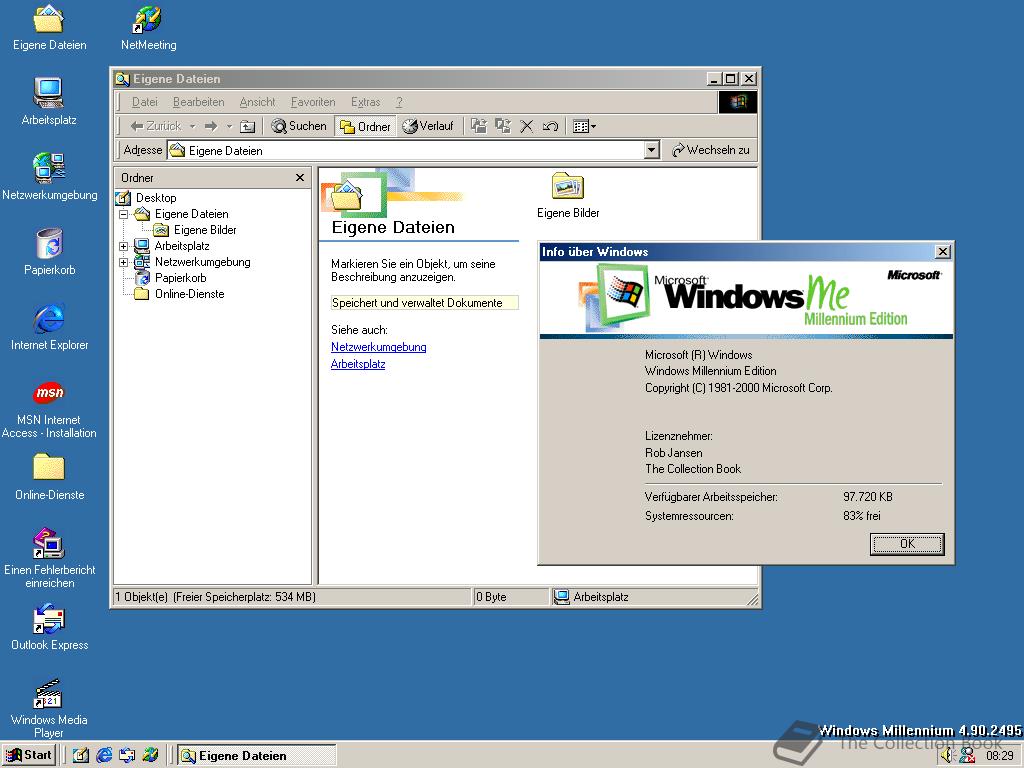Open the Views dropdown button
This screenshot has height=768, width=1024.
click(584, 126)
